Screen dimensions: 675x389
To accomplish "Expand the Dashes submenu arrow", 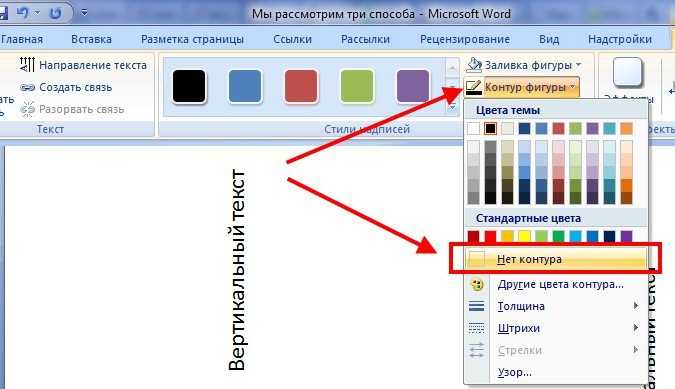I will (636, 328).
